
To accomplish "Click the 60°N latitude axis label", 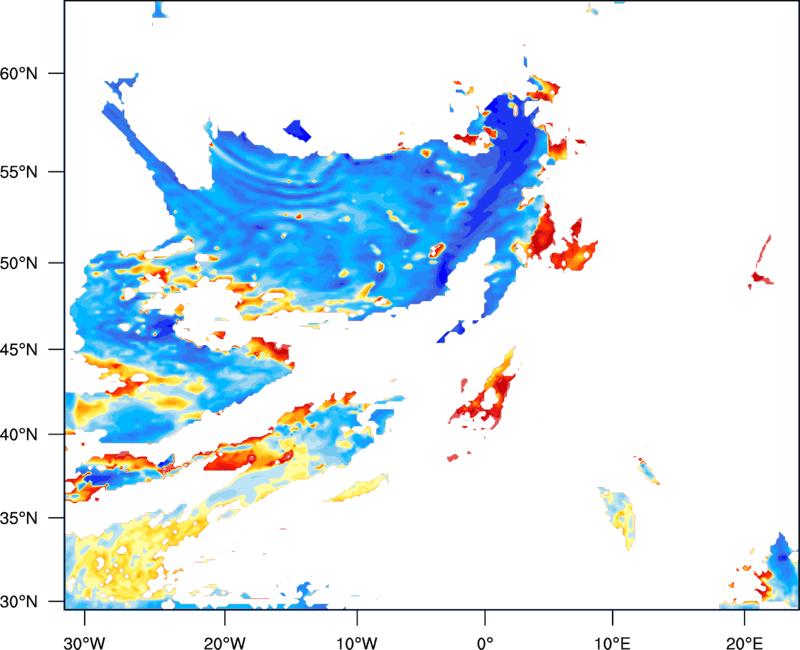I will click(x=19, y=73).
